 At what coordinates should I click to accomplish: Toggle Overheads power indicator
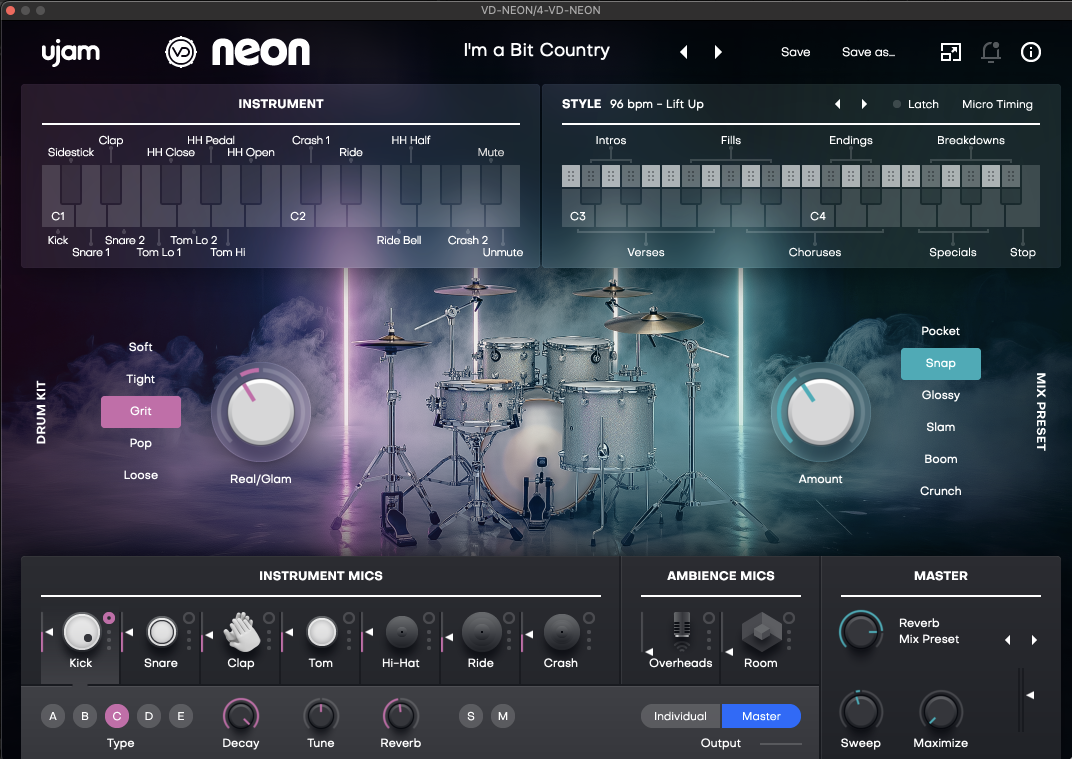[x=709, y=617]
